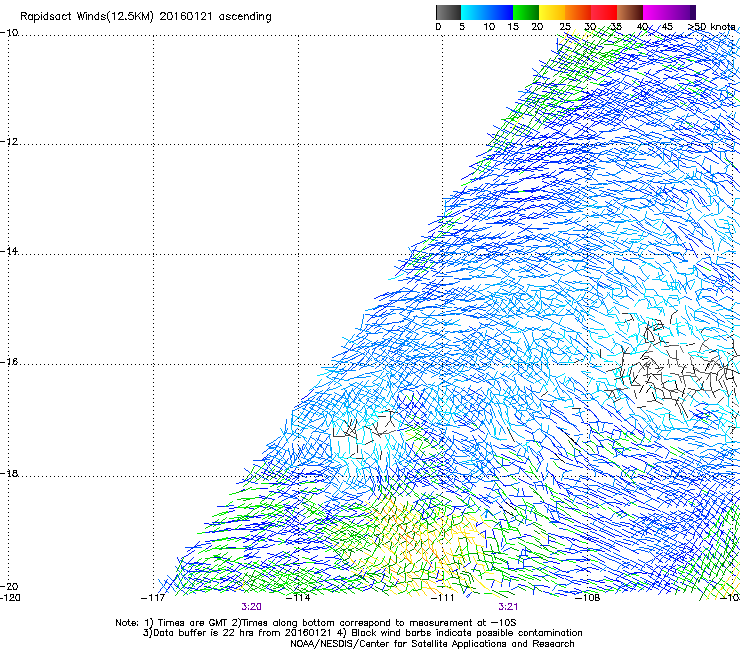740x650 pixels.
Task: Click the purple "3:21" time label
Action: (x=508, y=607)
